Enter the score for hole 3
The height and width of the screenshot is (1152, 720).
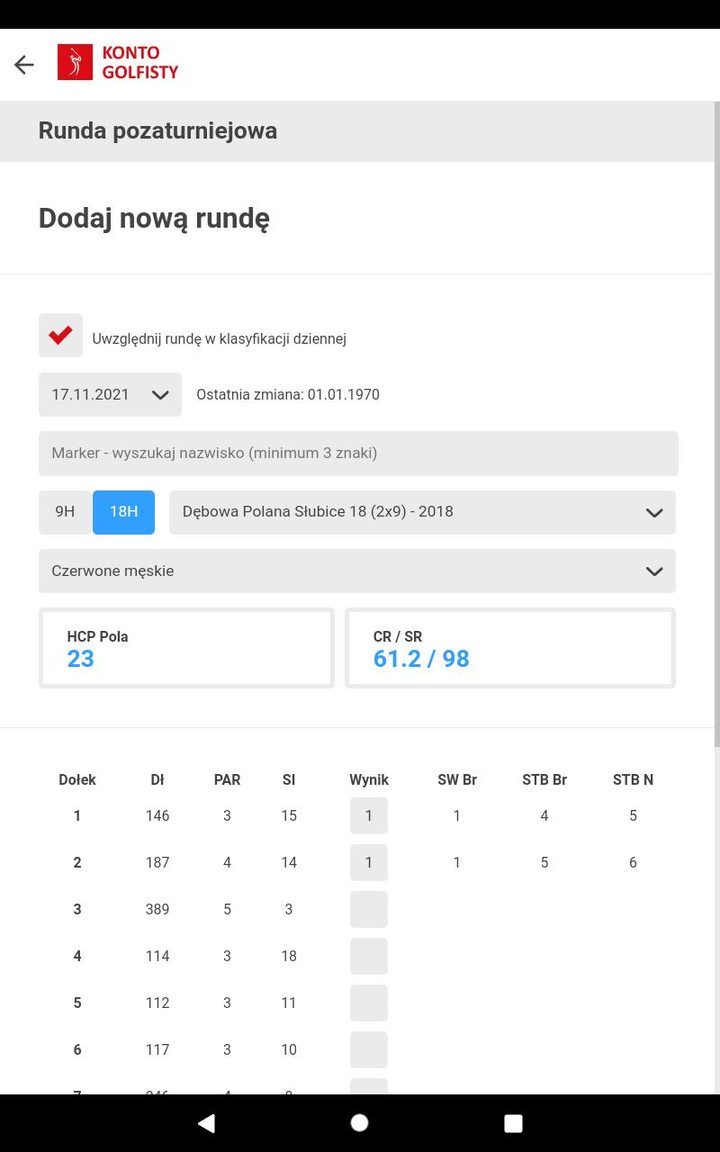368,910
